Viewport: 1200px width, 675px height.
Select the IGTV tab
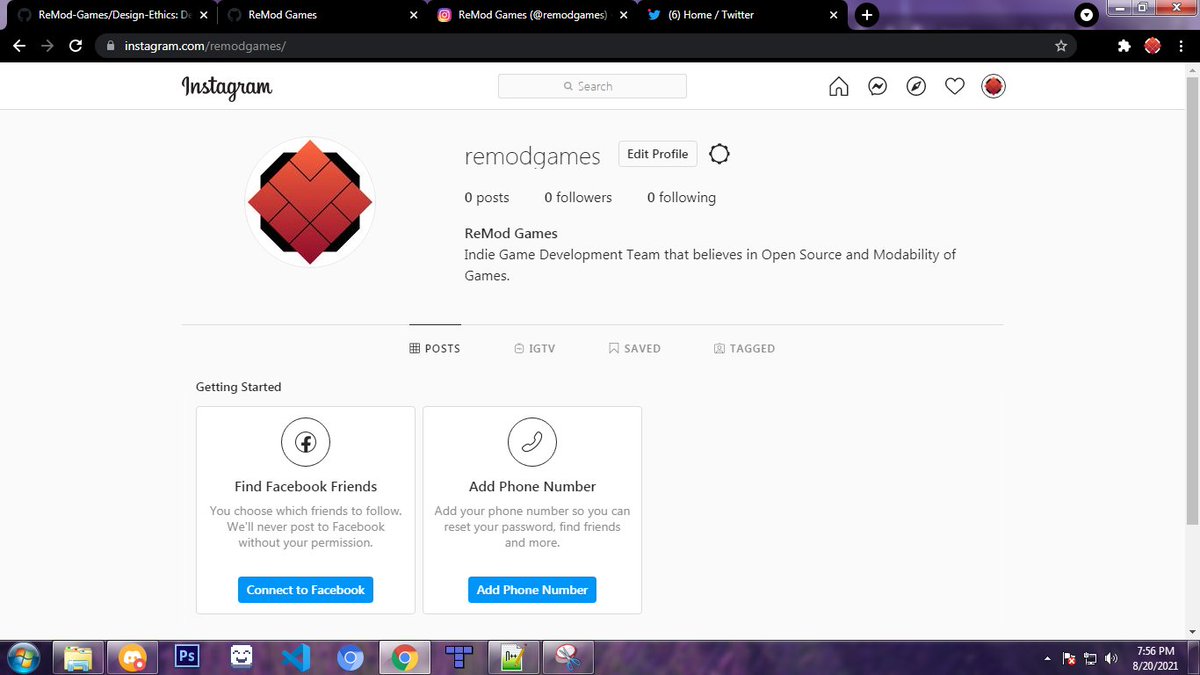(x=535, y=348)
